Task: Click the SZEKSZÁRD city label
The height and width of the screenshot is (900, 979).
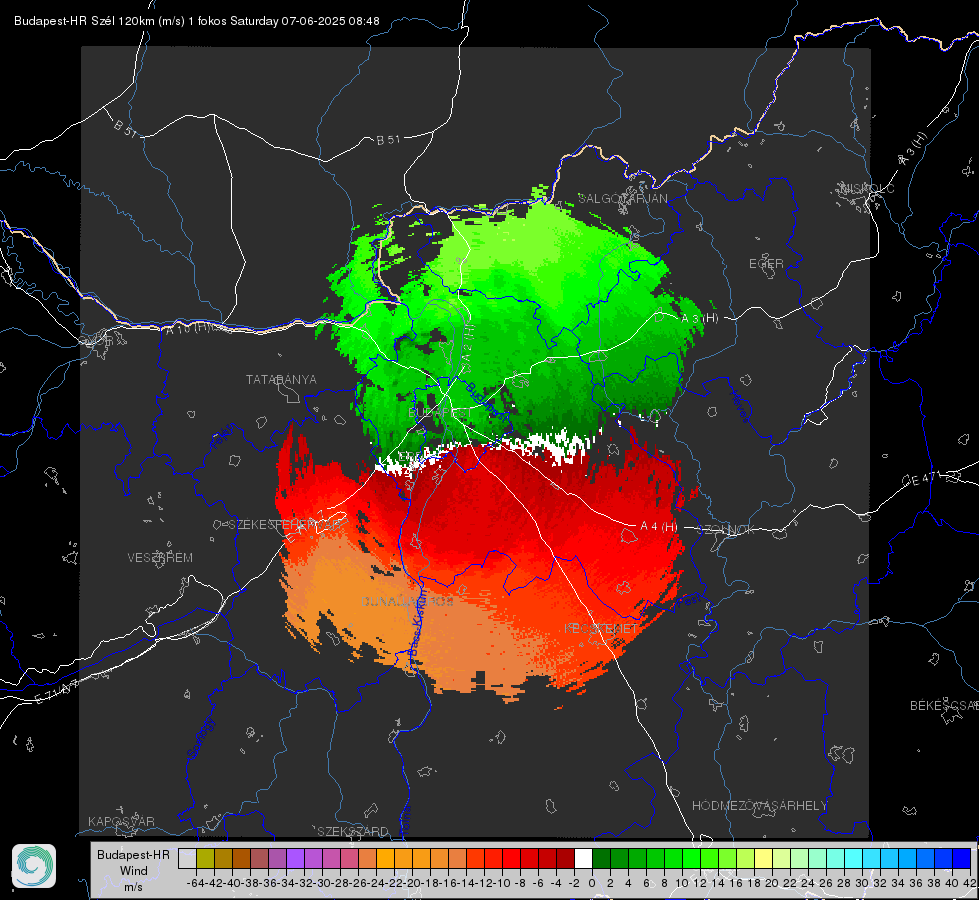Action: [353, 831]
